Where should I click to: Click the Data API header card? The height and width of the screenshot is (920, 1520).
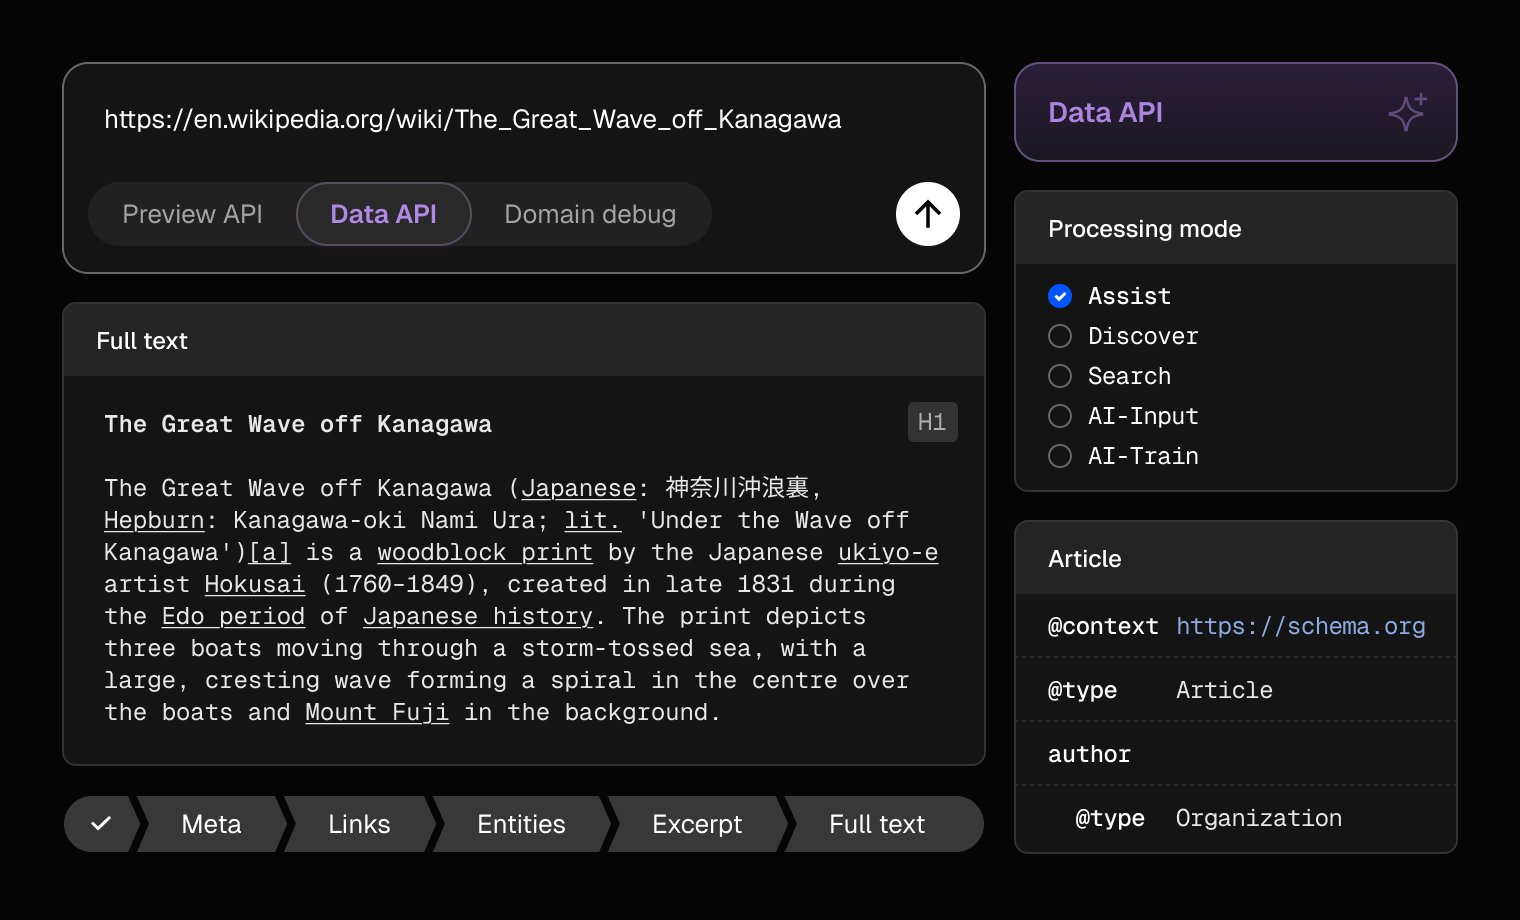[x=1236, y=112]
